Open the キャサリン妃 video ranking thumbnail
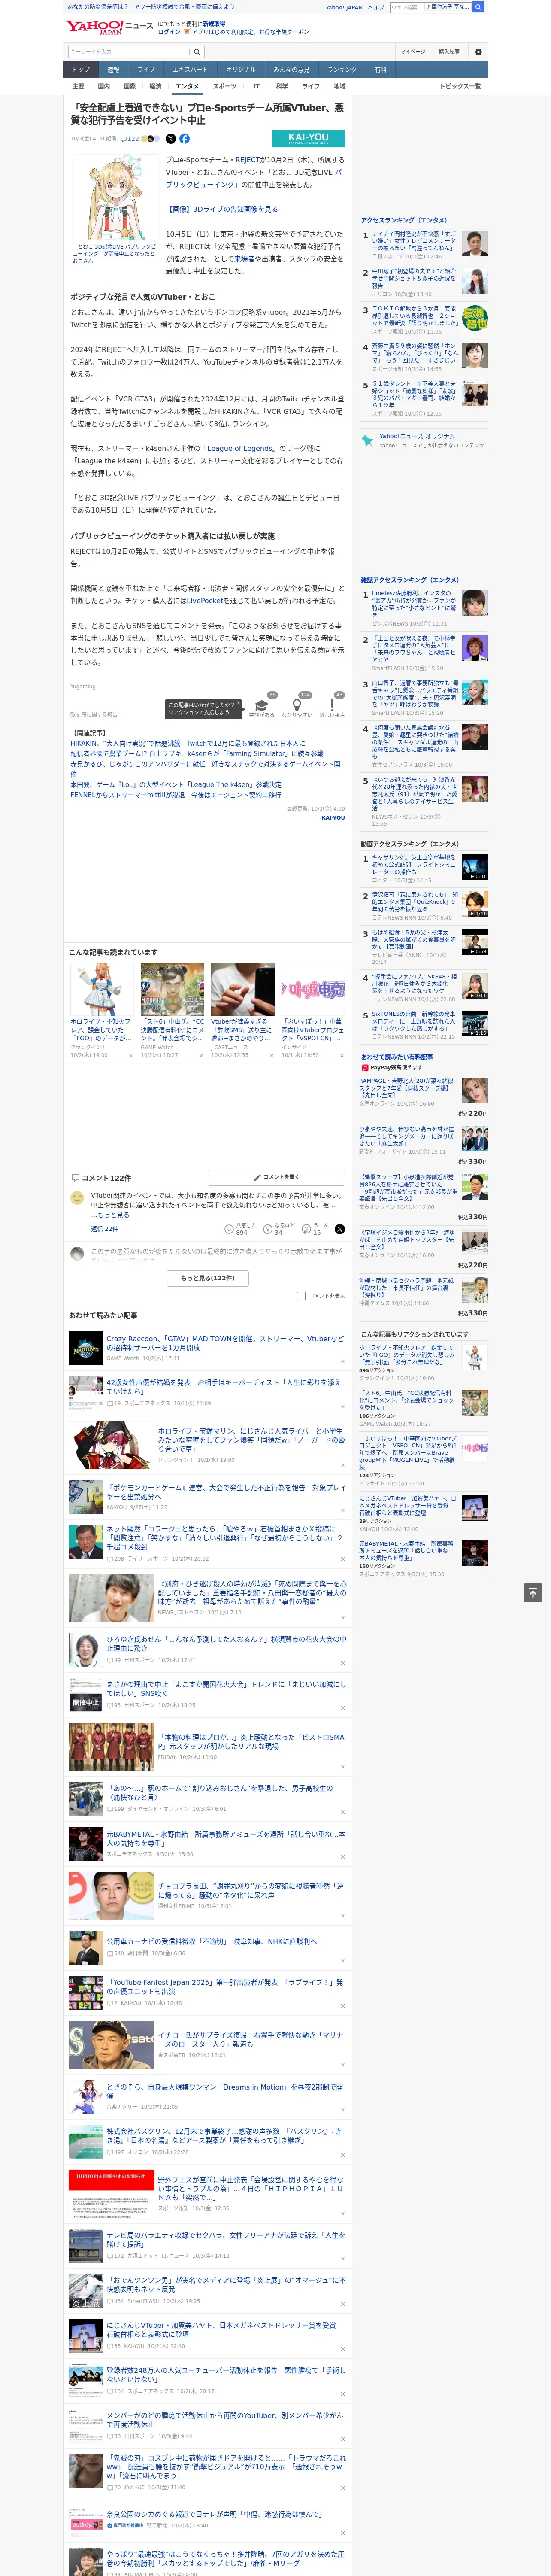The height and width of the screenshot is (2576, 551). 474,866
